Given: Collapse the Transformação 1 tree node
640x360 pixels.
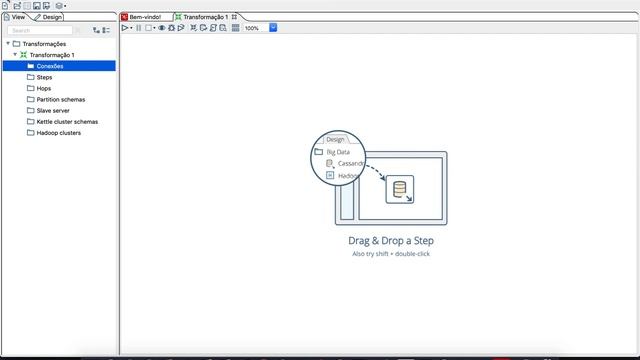Looking at the screenshot, I should pyautogui.click(x=15, y=54).
